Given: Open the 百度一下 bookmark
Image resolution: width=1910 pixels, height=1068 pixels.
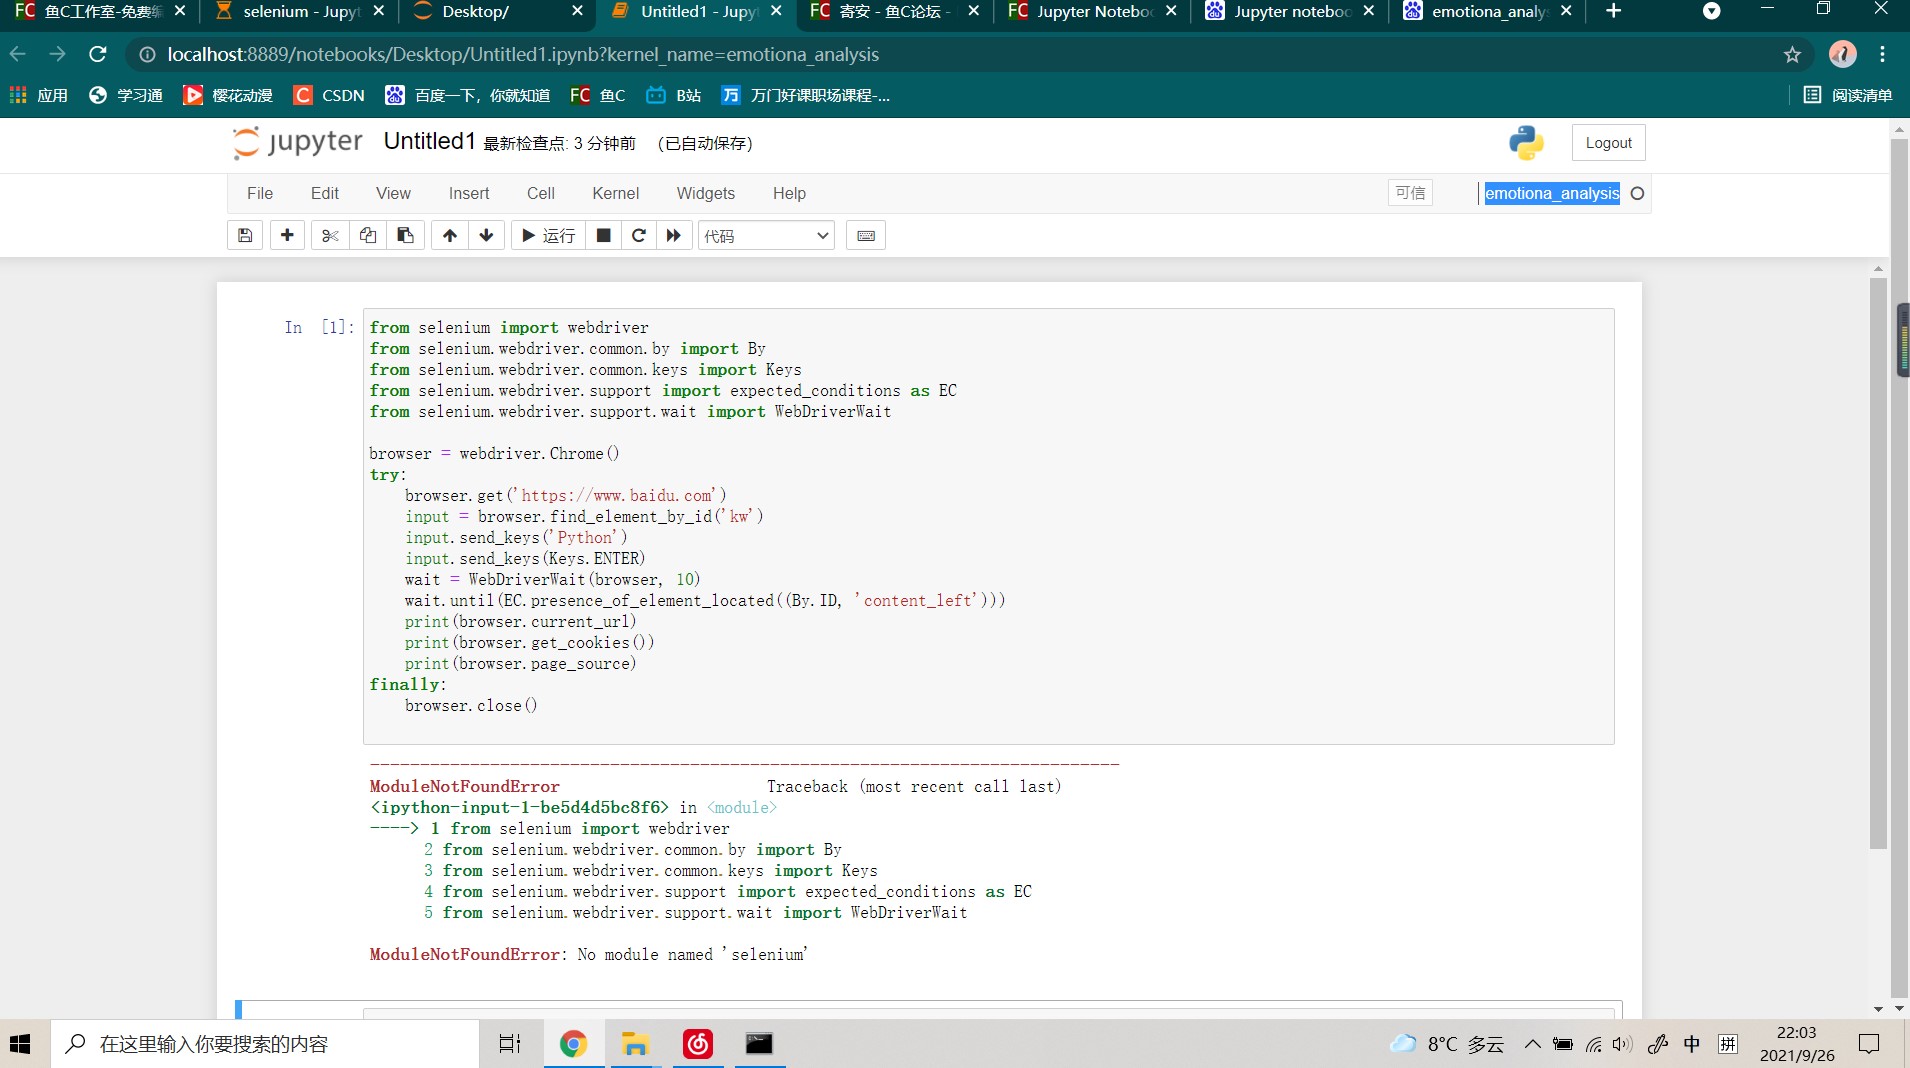Looking at the screenshot, I should pos(468,95).
